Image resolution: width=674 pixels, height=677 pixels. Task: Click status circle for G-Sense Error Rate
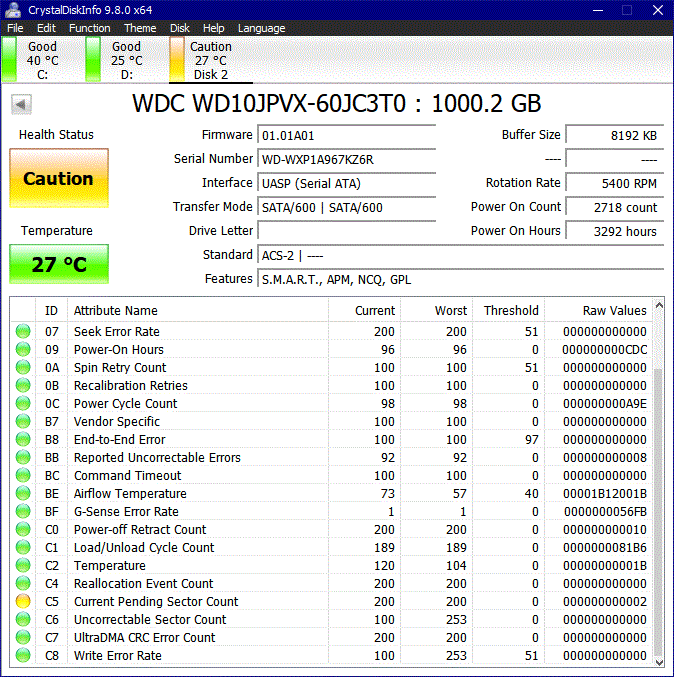[23, 512]
